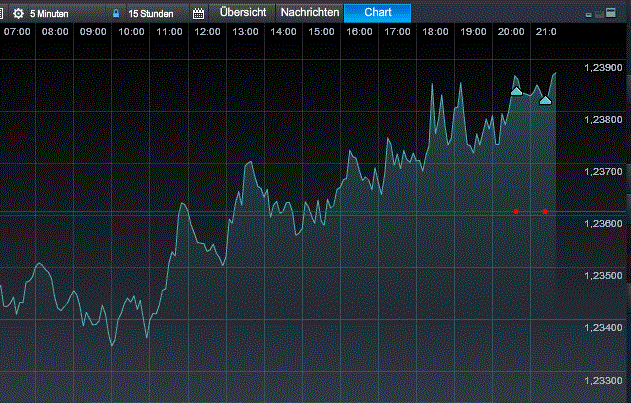Select the Chart tab

tap(377, 13)
